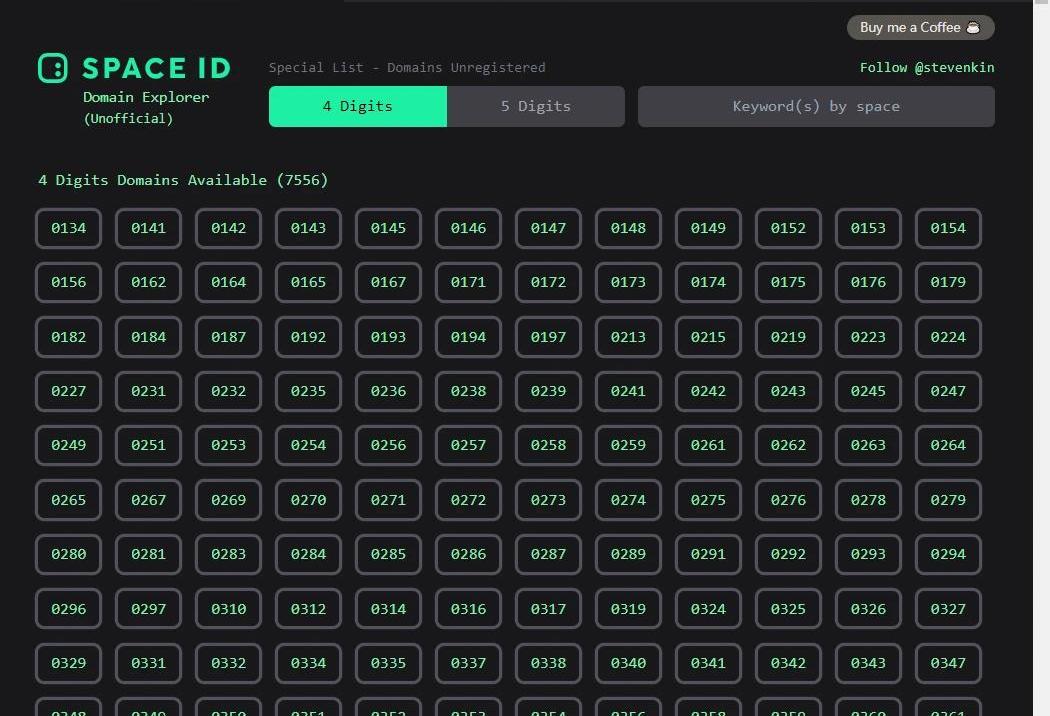Select domain 0310
Screen dimensions: 1050x716
(228, 609)
